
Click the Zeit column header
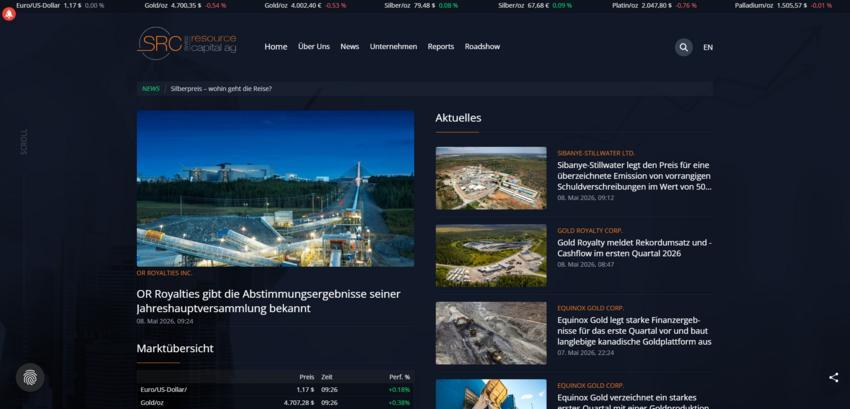coord(327,376)
